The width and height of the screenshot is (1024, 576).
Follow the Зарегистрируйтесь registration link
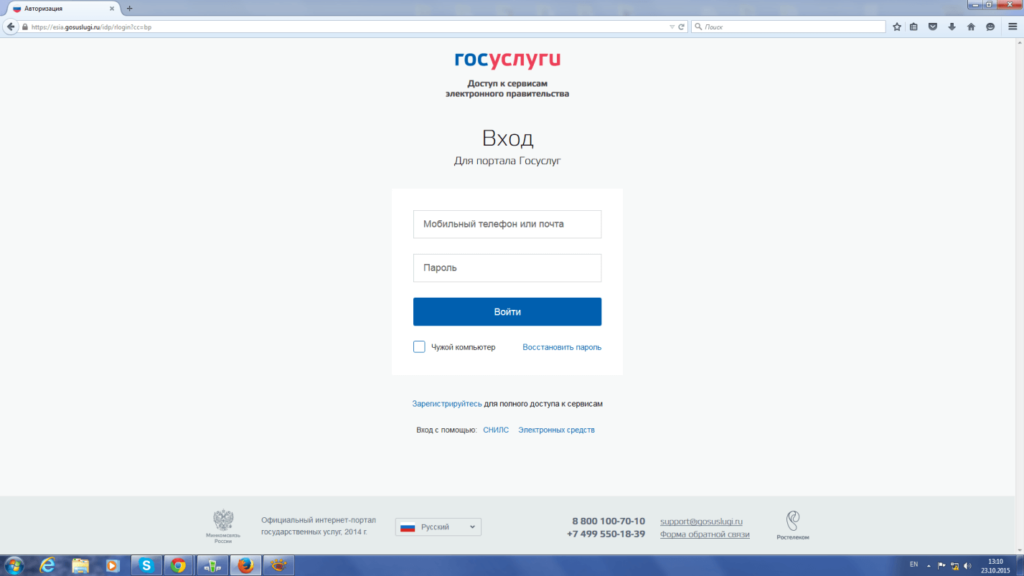pos(447,404)
